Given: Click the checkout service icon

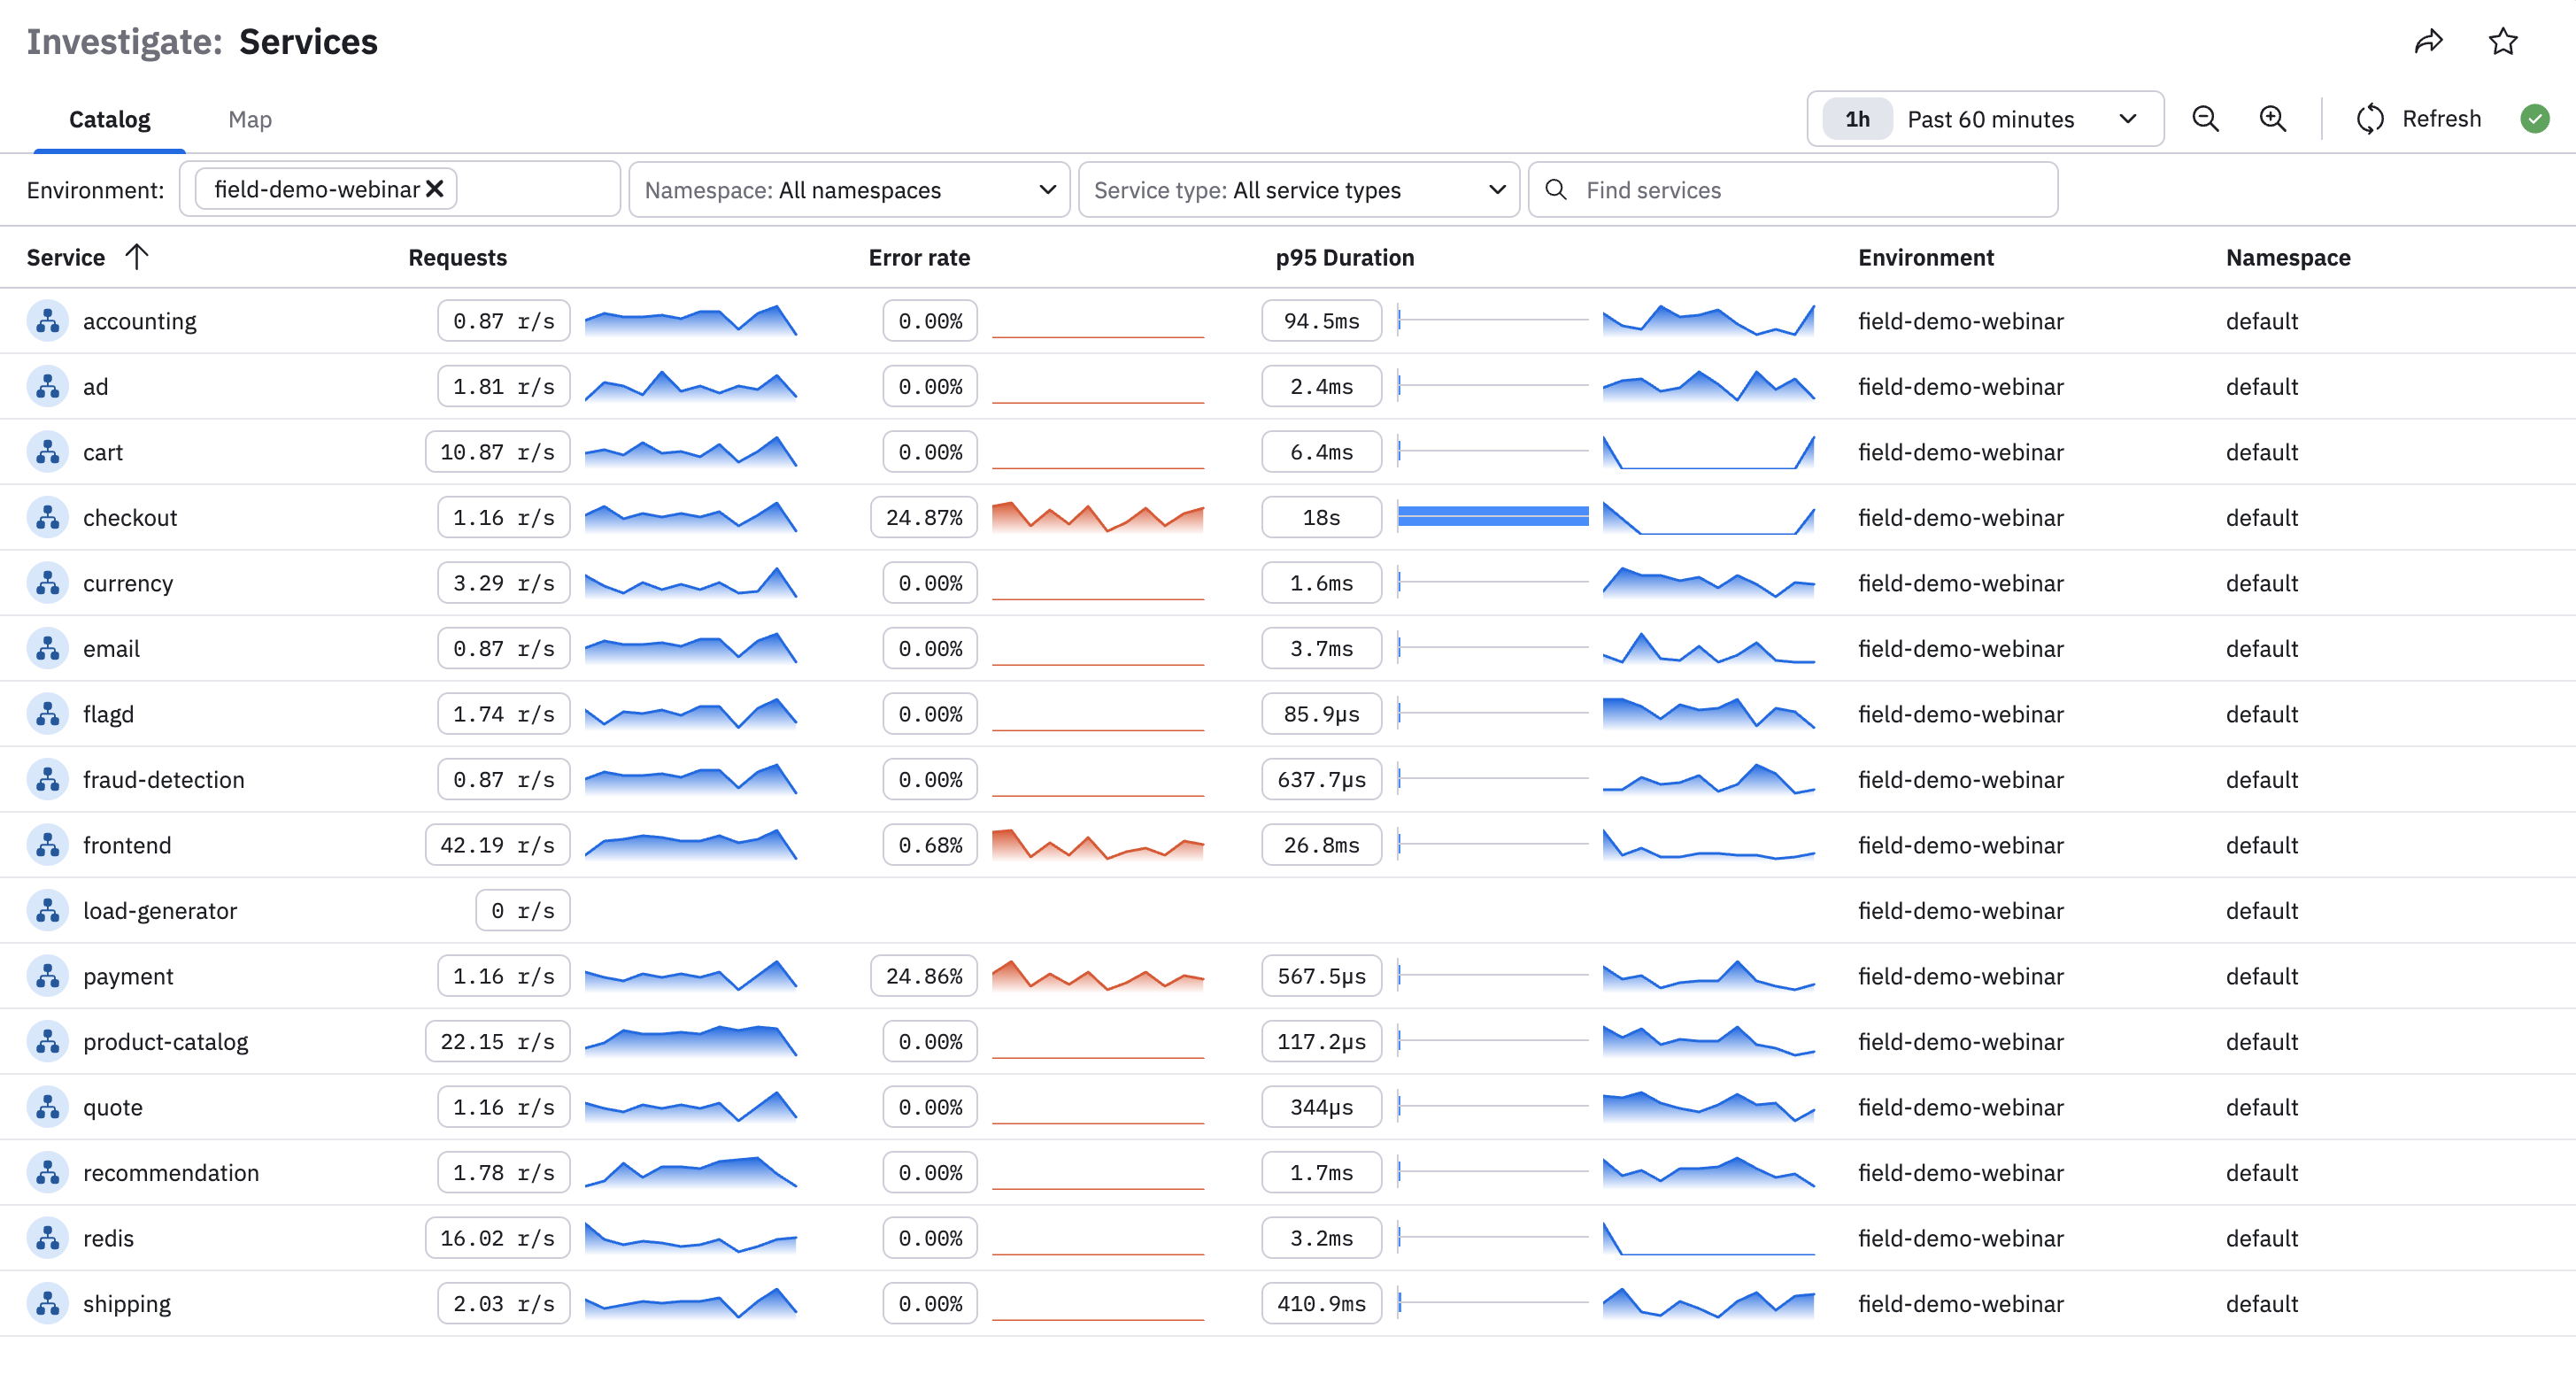Looking at the screenshot, I should pyautogui.click(x=47, y=517).
